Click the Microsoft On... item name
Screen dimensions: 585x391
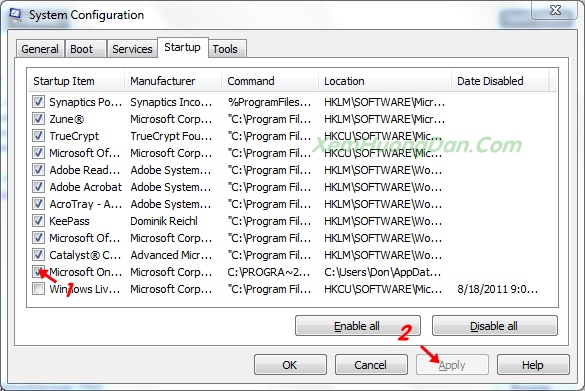click(85, 272)
